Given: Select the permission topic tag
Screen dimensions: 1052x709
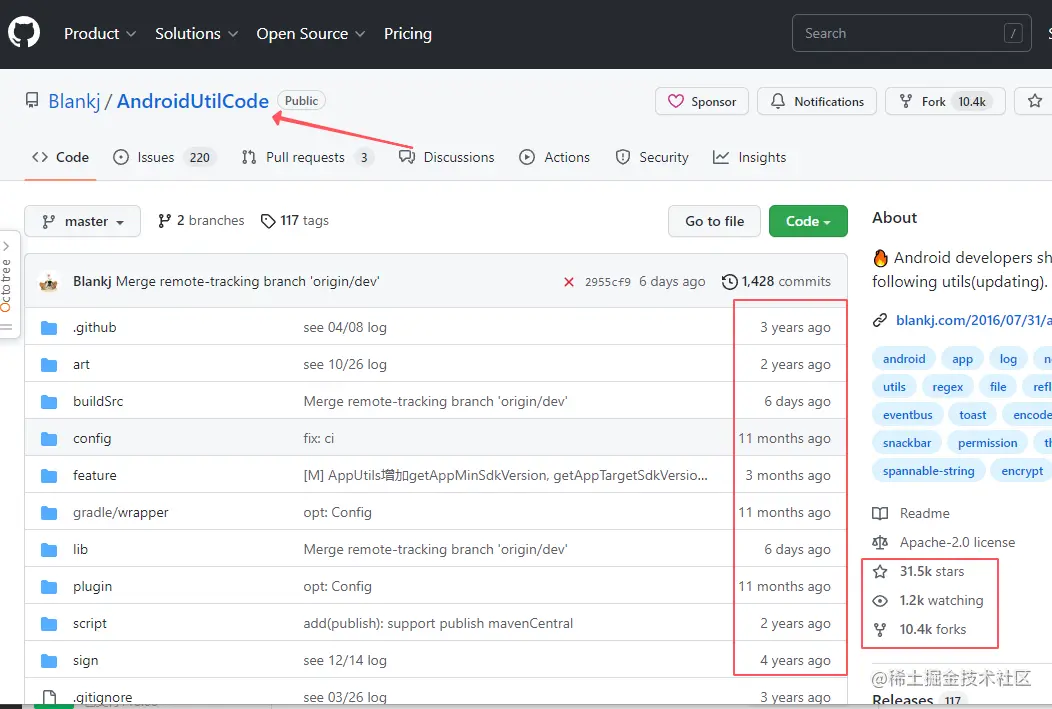Looking at the screenshot, I should click(987, 443).
